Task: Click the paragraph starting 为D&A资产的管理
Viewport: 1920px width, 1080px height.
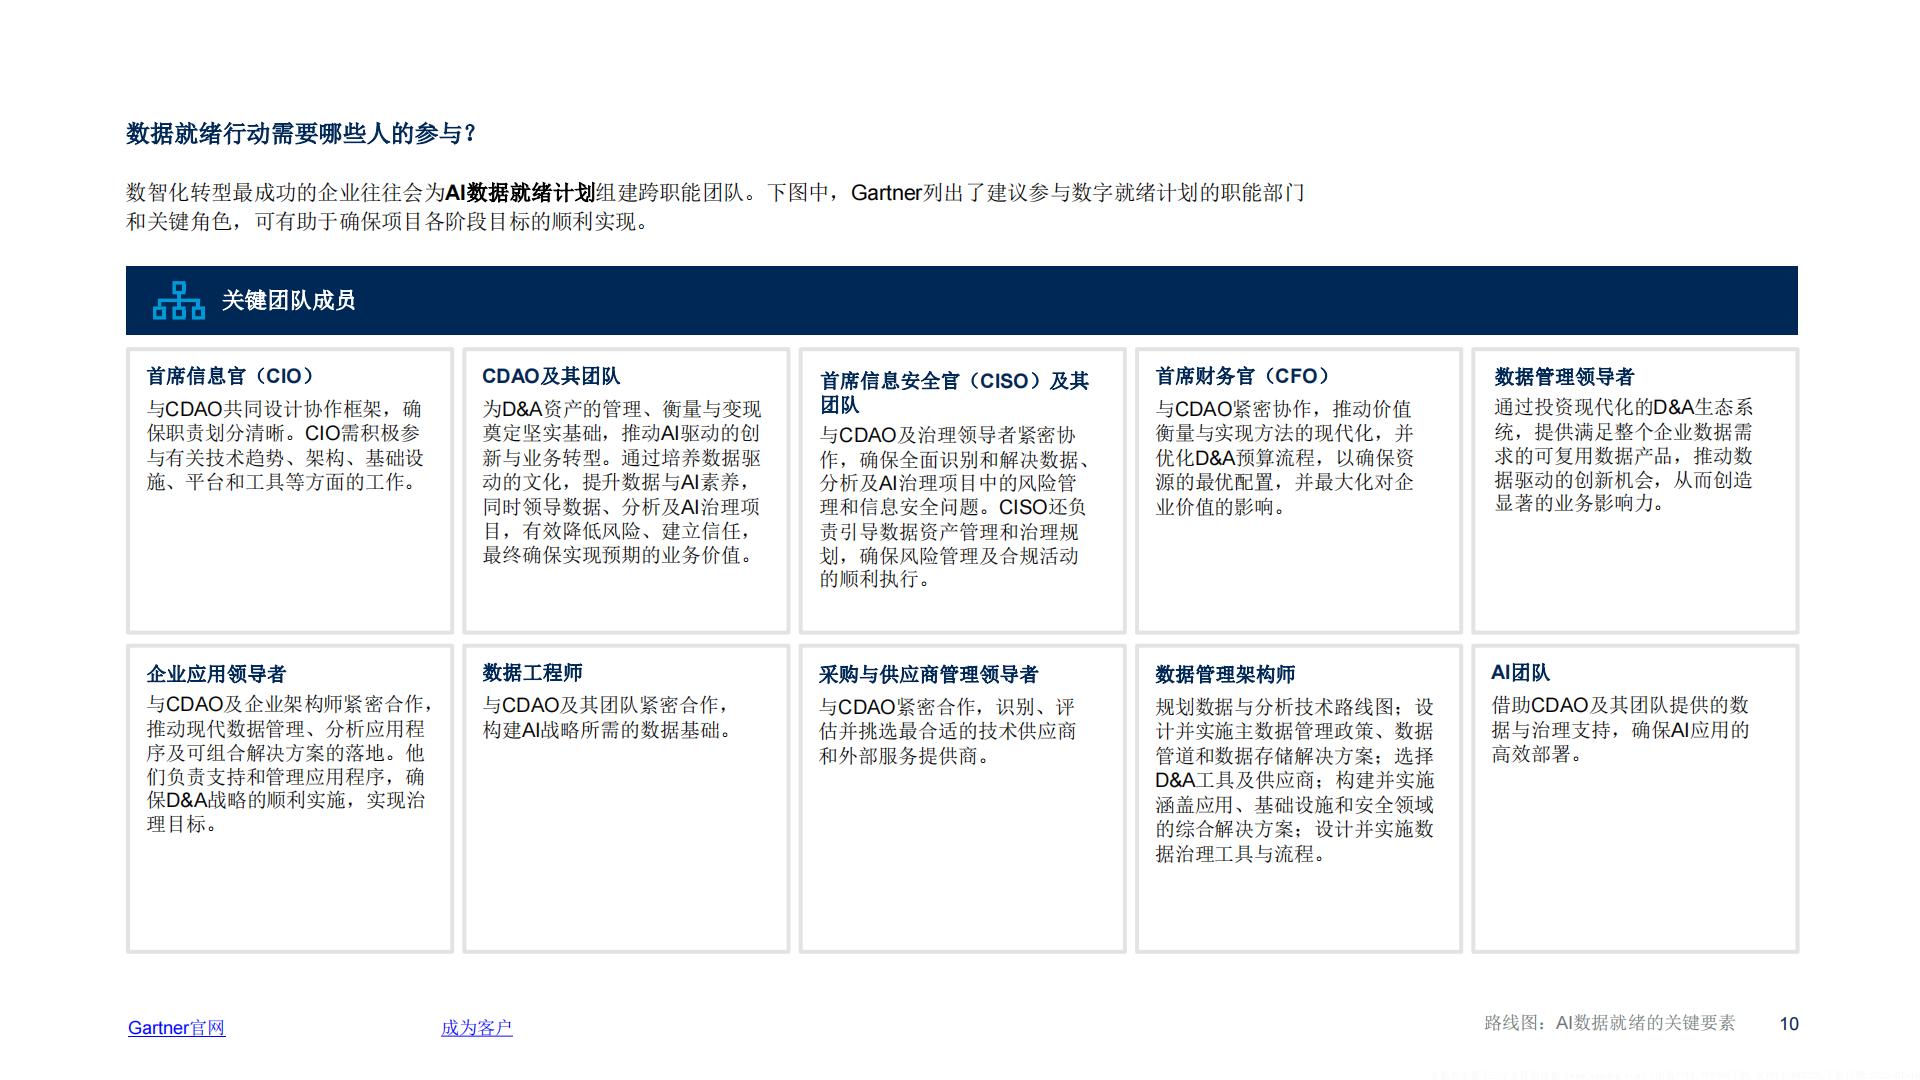Action: [x=622, y=482]
